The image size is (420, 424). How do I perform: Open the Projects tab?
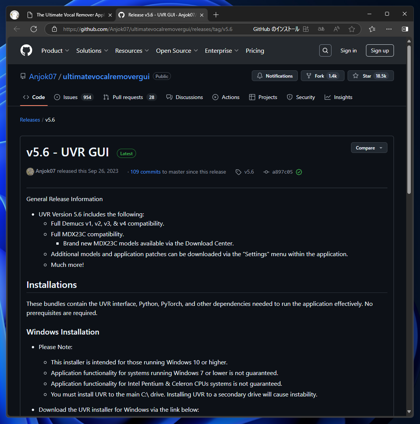[x=263, y=97]
